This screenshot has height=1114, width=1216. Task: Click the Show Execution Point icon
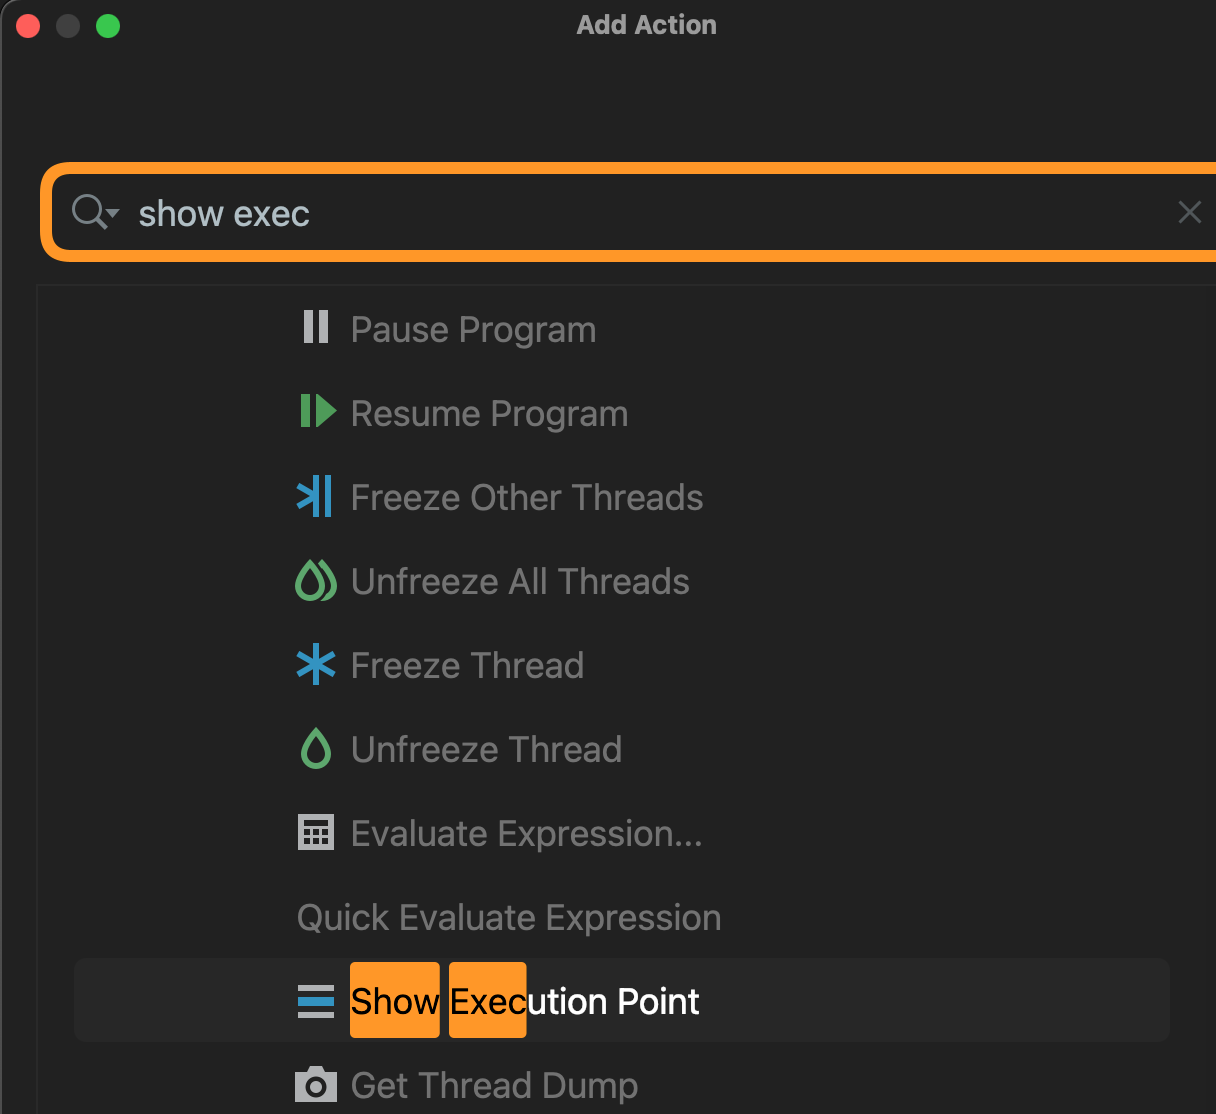(316, 1000)
